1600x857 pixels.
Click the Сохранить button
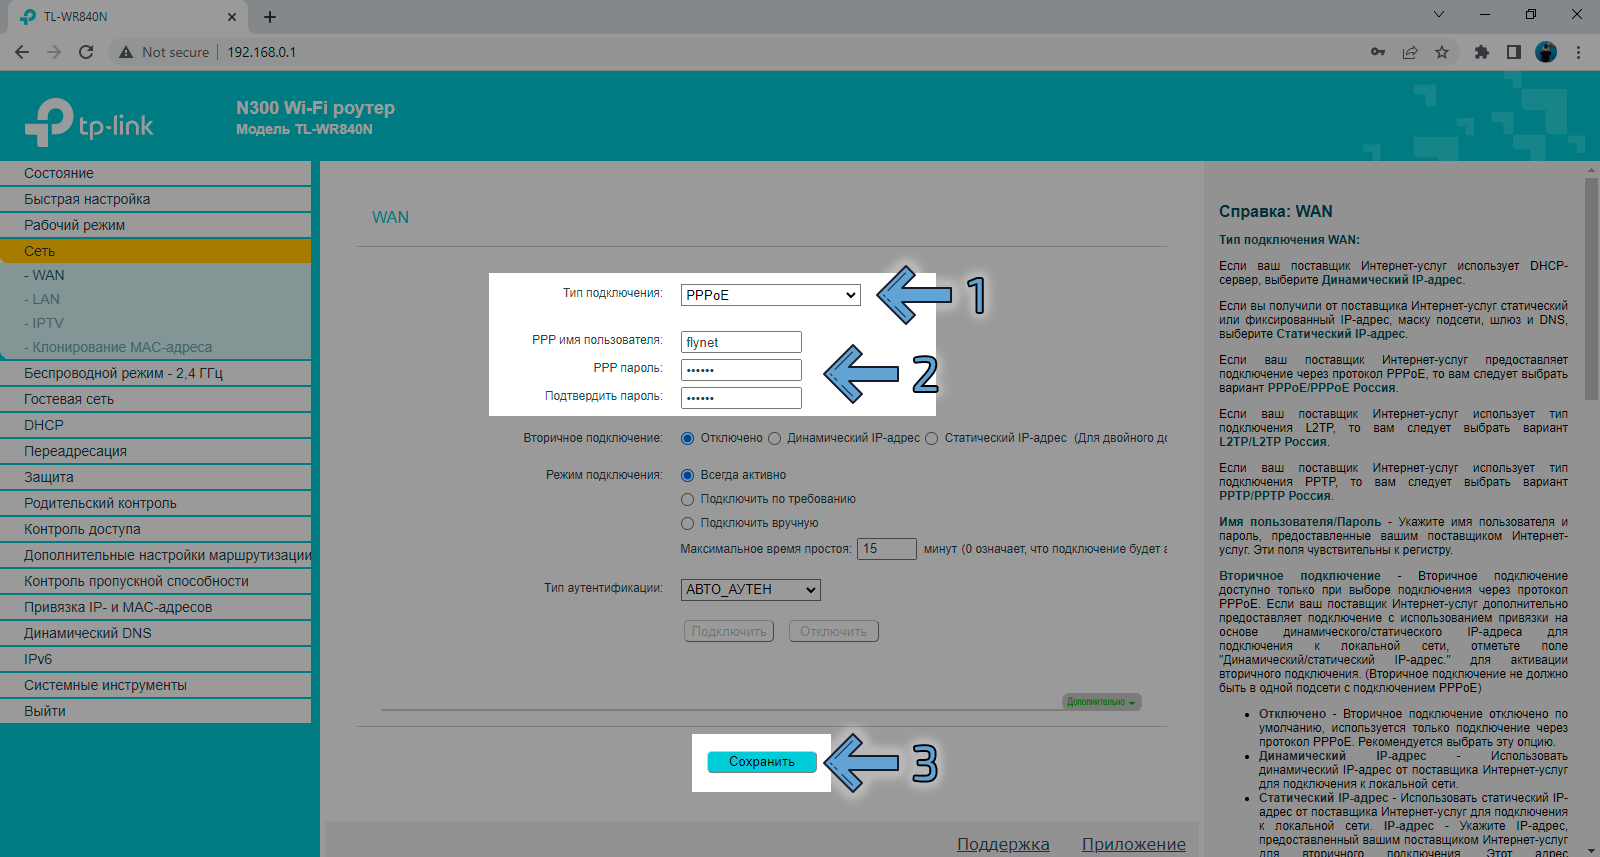tap(762, 762)
